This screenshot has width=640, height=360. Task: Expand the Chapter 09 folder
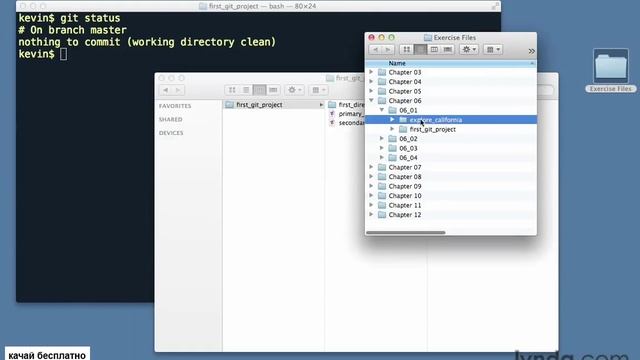(371, 186)
